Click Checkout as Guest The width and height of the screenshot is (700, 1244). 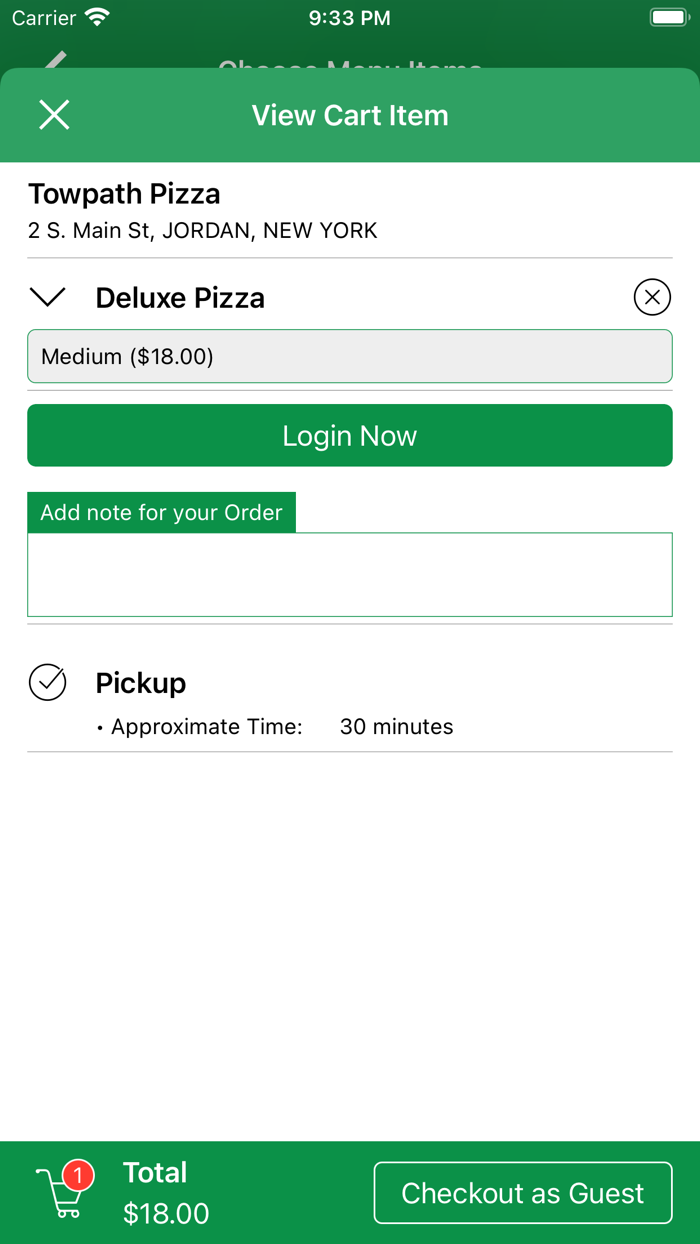point(523,1193)
